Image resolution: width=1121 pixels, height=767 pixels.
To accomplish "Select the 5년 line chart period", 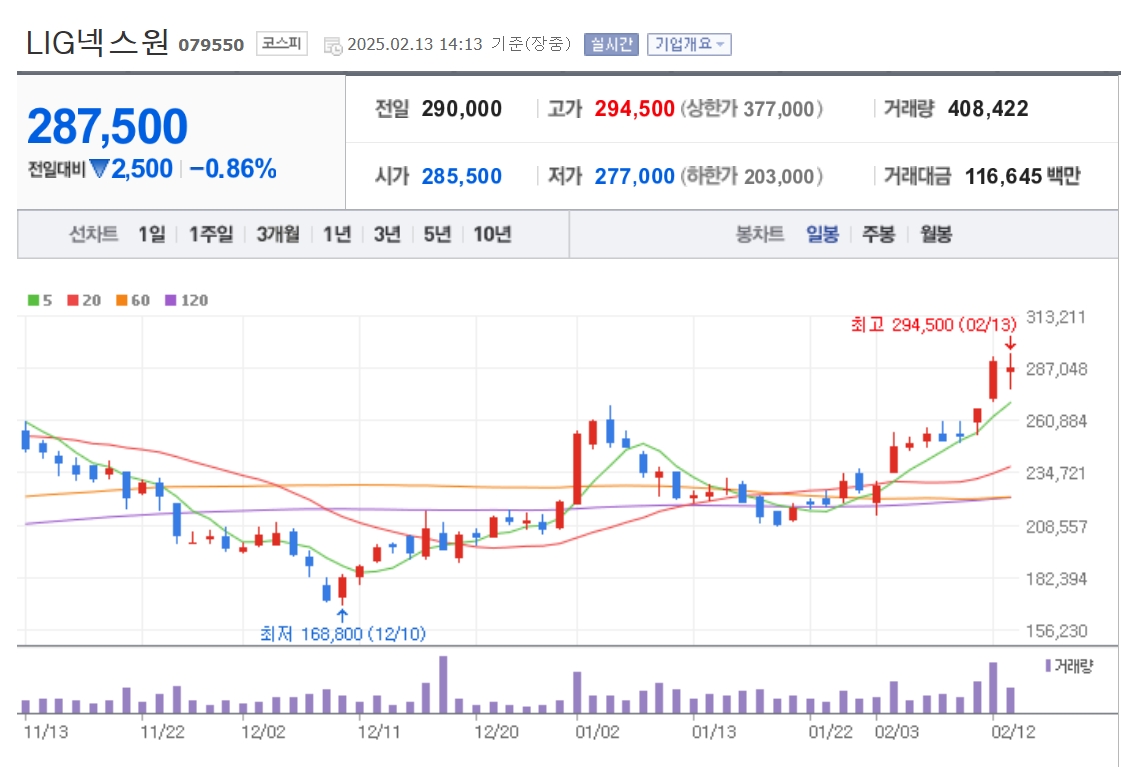I will [438, 234].
